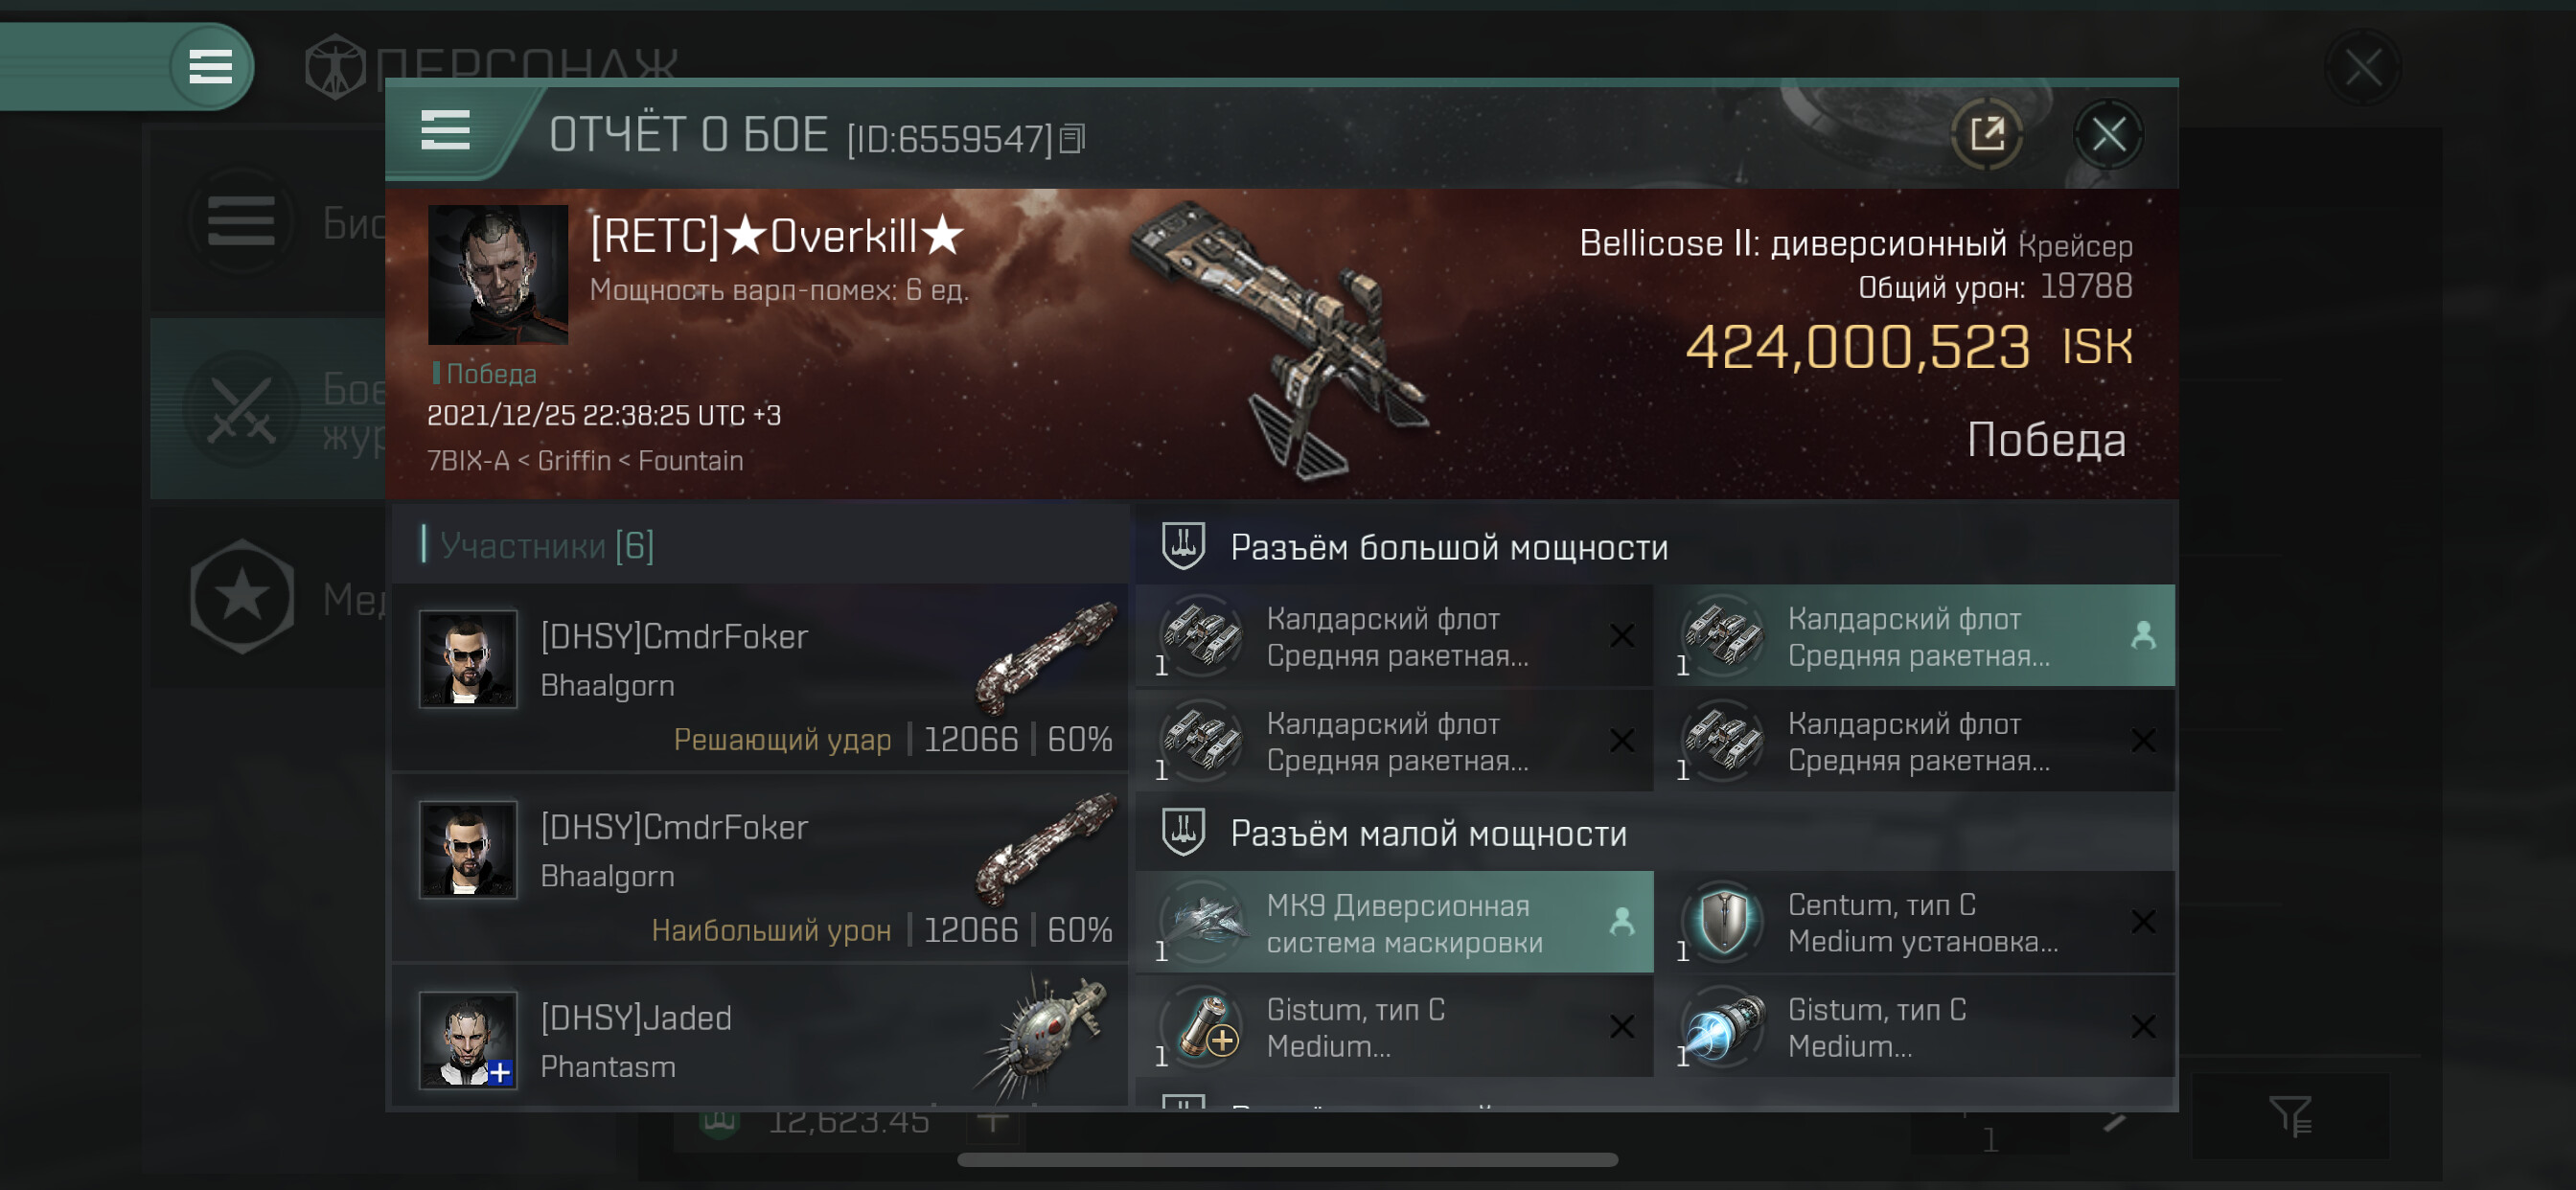Click the 7BIX-A Griffin Fountain location link
This screenshot has width=2576, height=1190.
(585, 461)
